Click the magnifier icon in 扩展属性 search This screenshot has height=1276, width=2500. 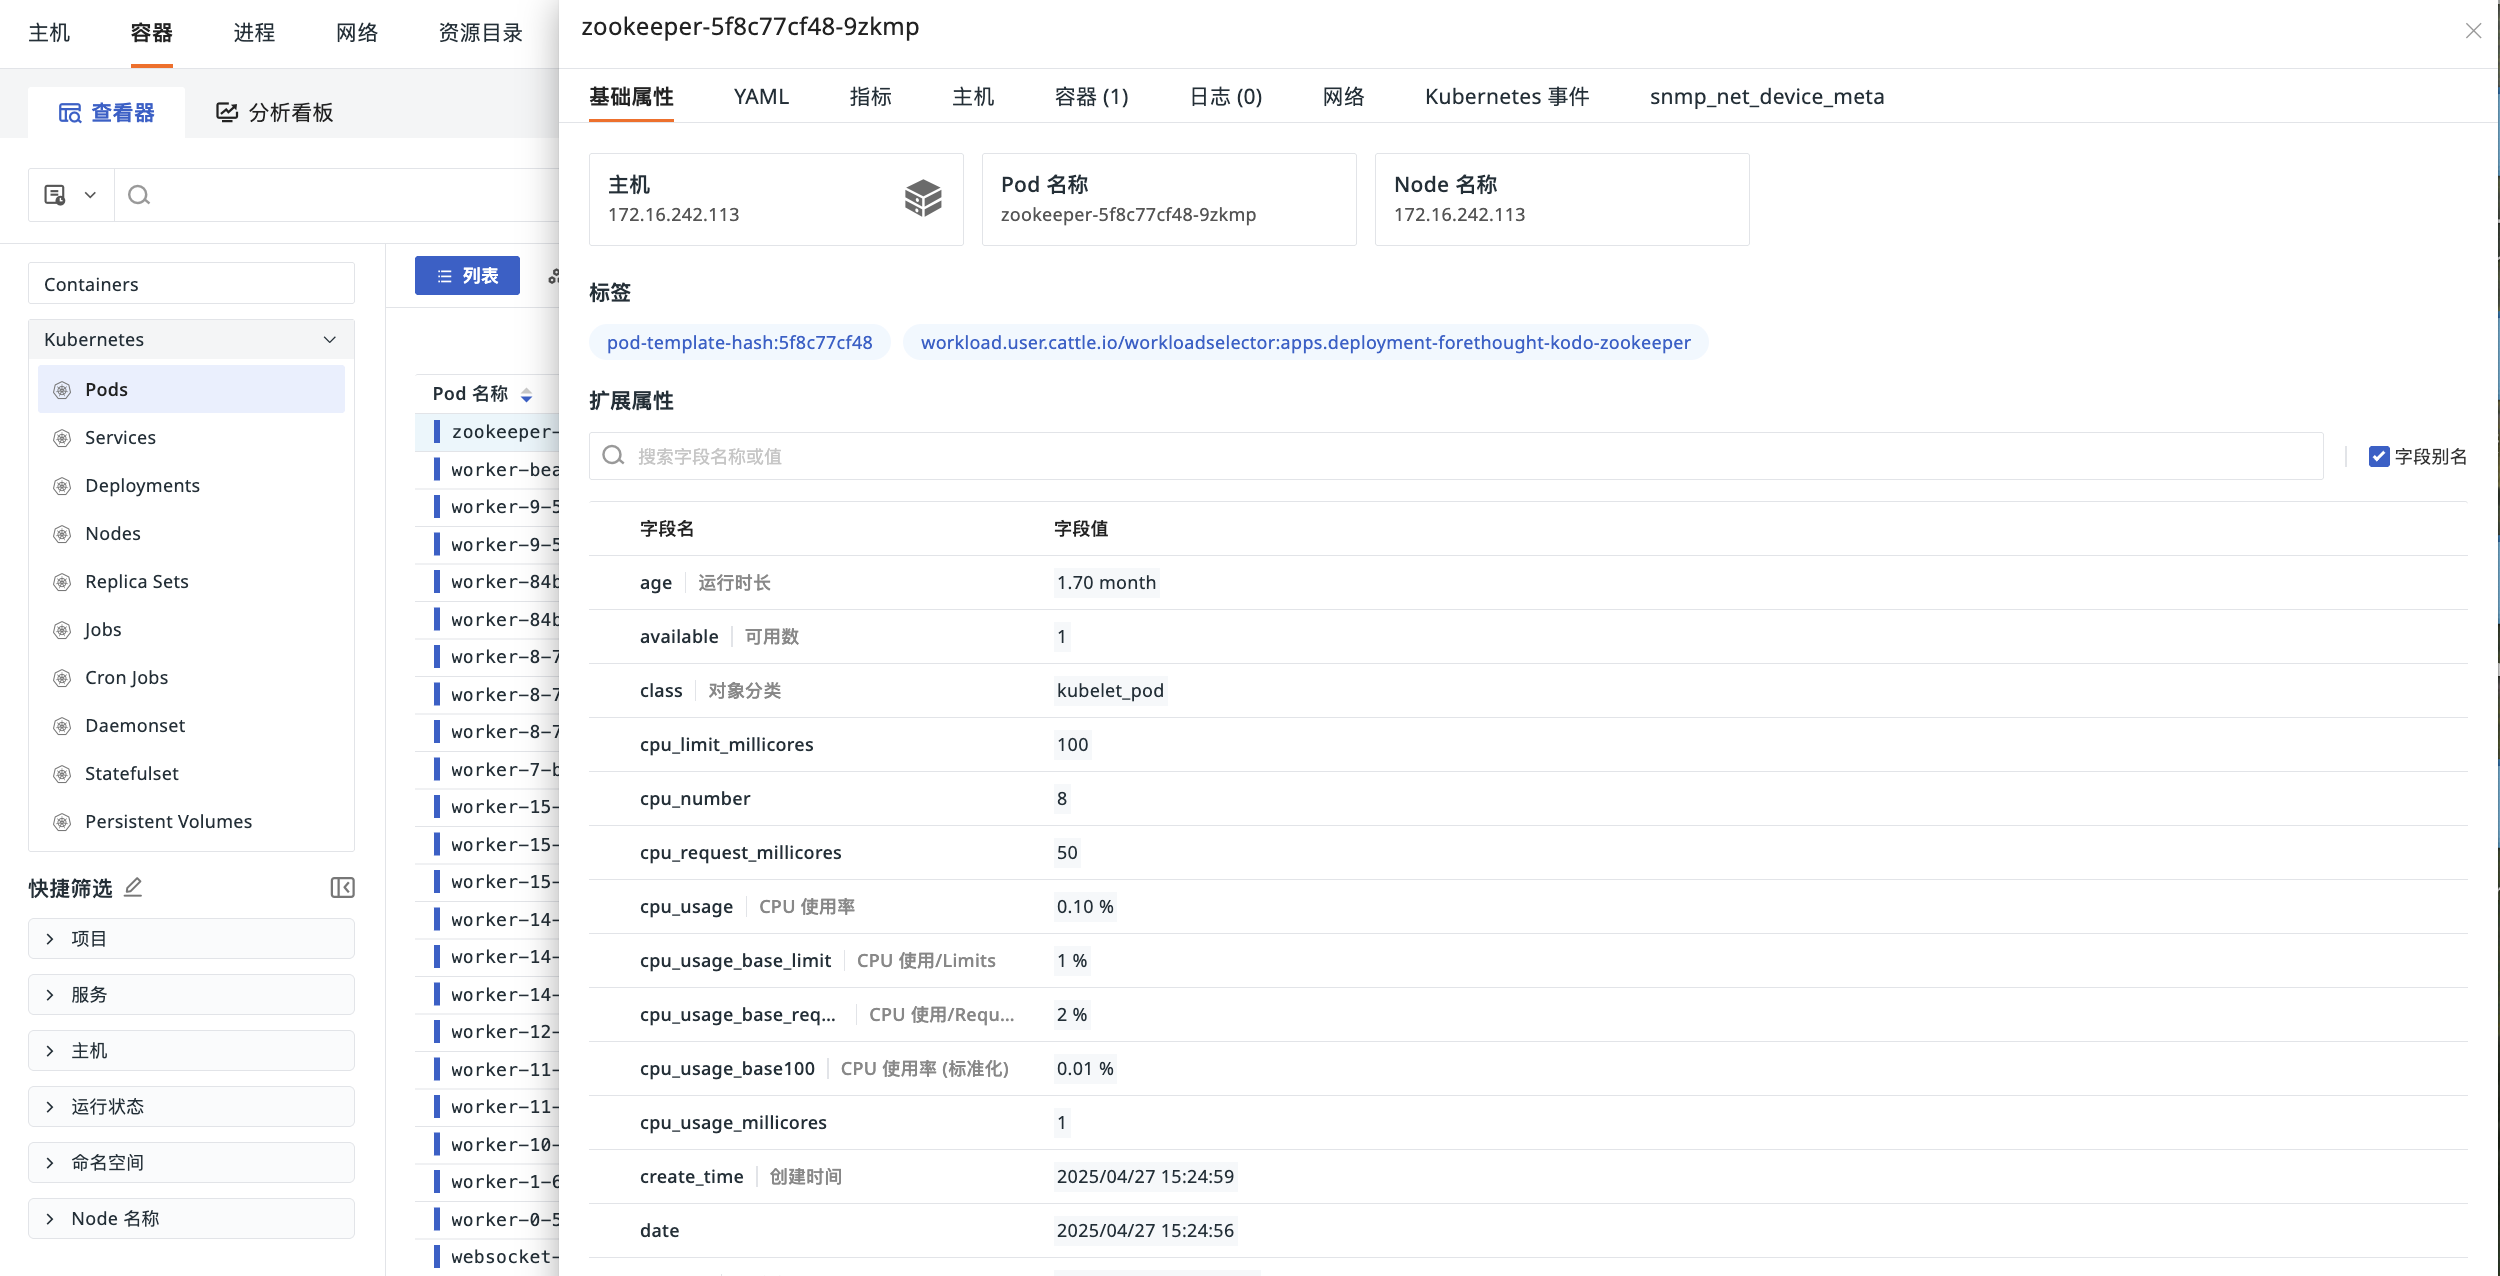(613, 456)
